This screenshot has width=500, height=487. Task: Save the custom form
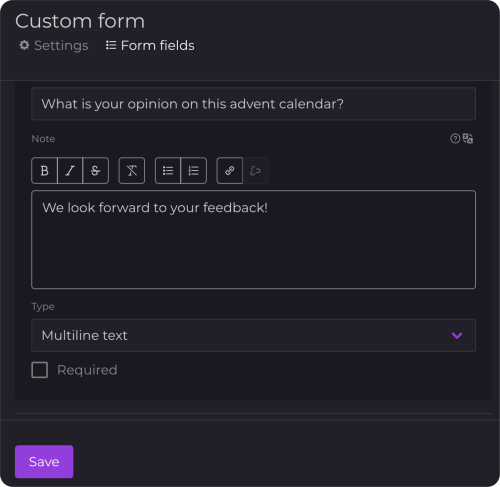click(44, 462)
